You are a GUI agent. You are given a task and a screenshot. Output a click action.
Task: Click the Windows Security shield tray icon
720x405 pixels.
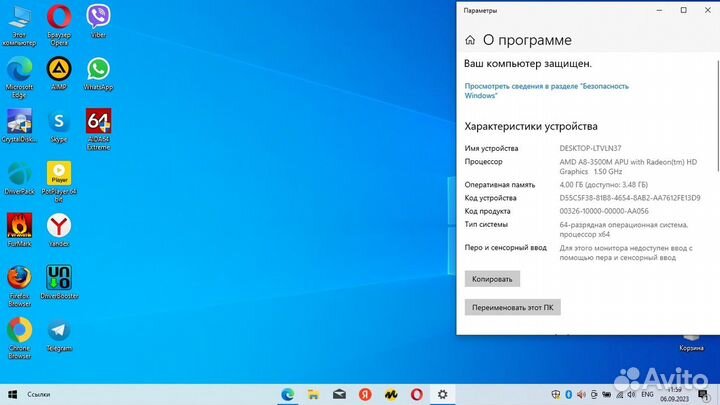pyautogui.click(x=556, y=394)
